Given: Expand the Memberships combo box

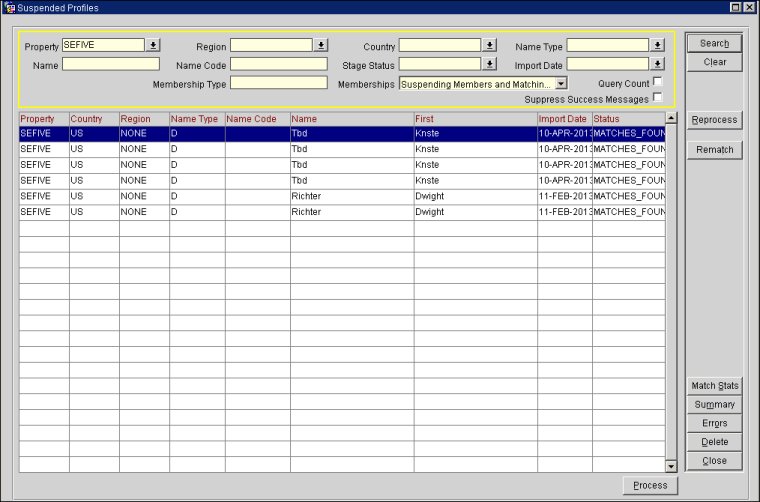Looking at the screenshot, I should coord(561,84).
